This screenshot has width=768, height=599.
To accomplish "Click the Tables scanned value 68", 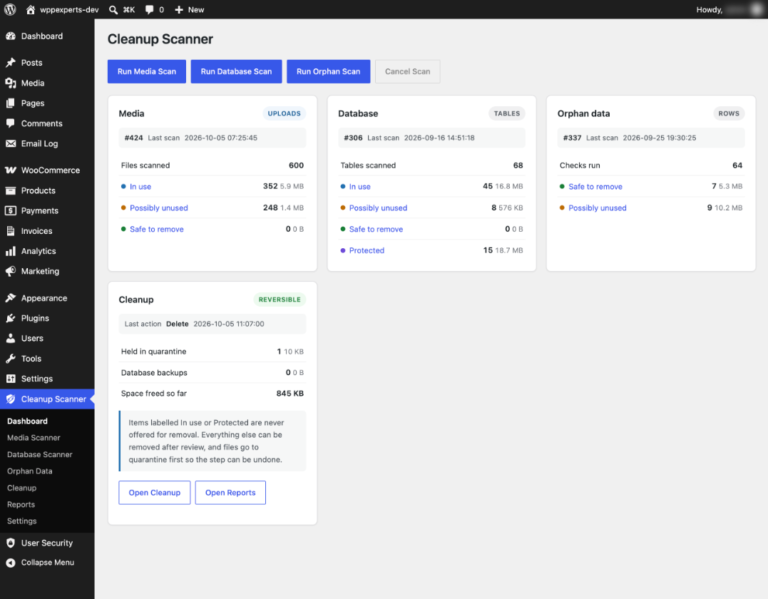I will click(x=518, y=165).
